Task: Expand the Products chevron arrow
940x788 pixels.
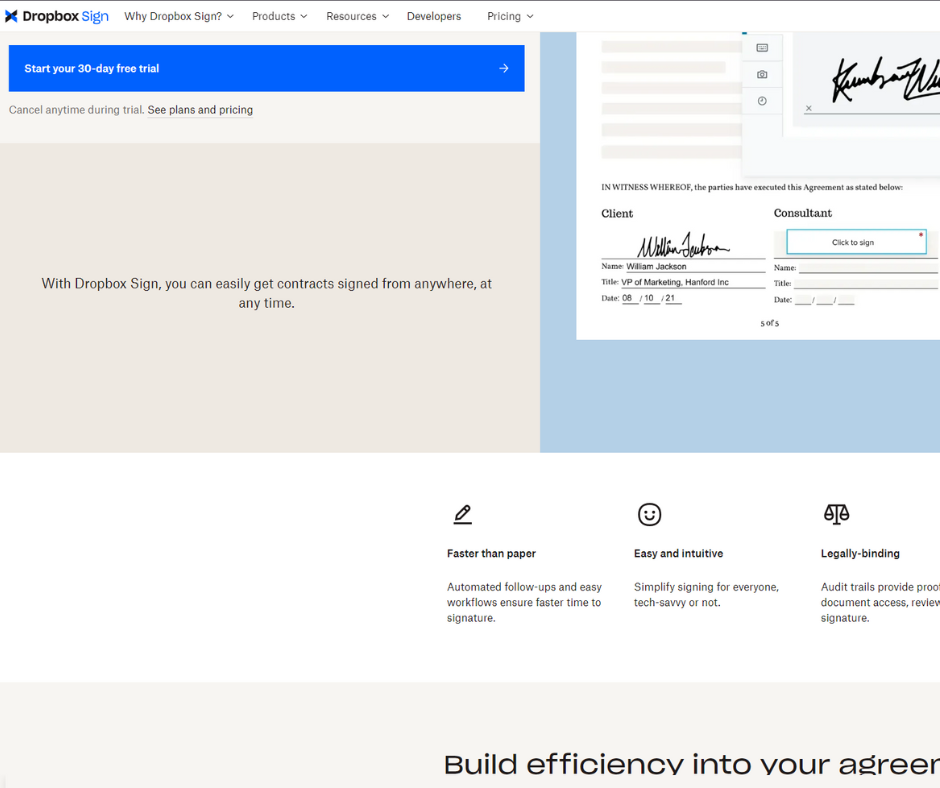Action: pyautogui.click(x=304, y=17)
